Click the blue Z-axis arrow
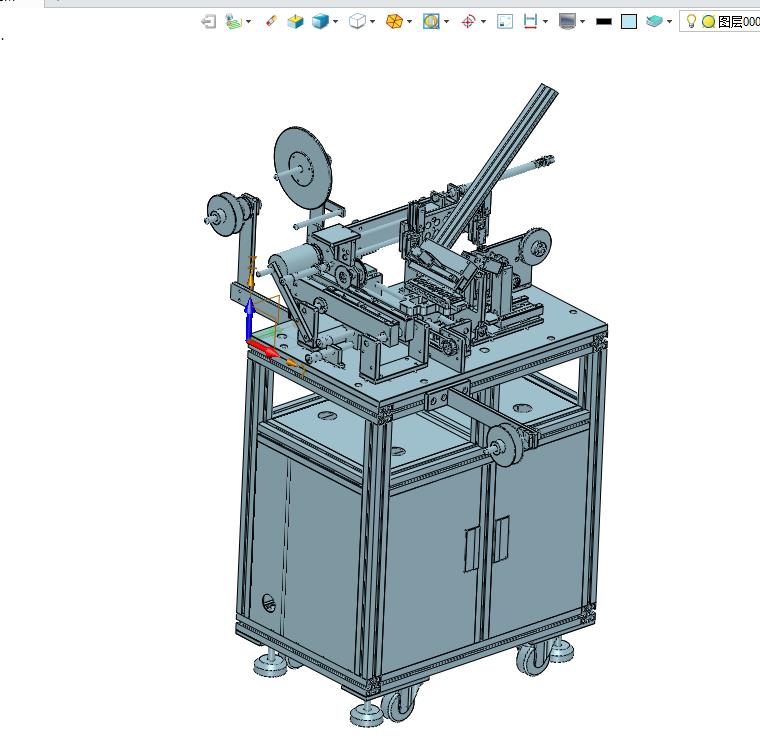Image resolution: width=760 pixels, height=740 pixels. pos(249,317)
